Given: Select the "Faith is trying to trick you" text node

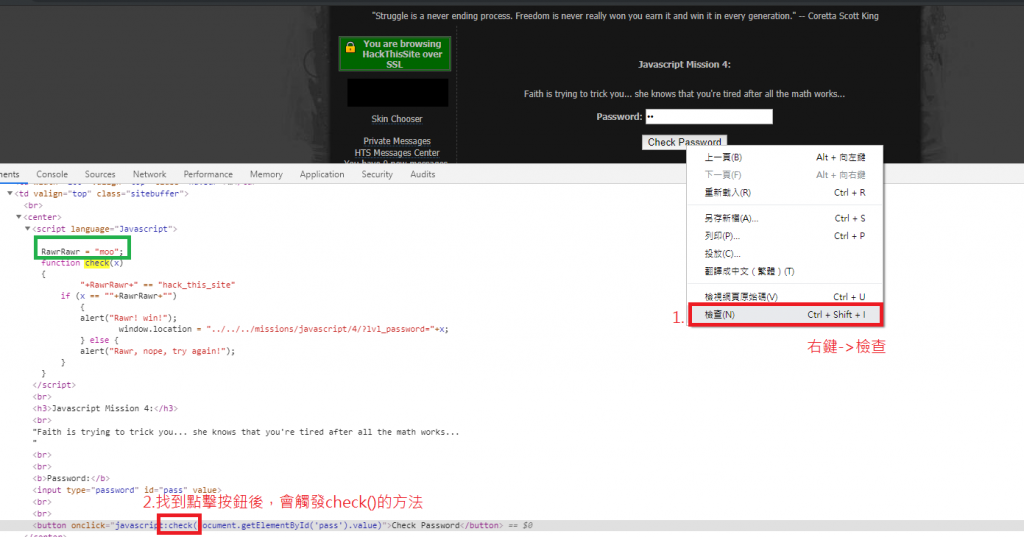Looking at the screenshot, I should click(246, 432).
